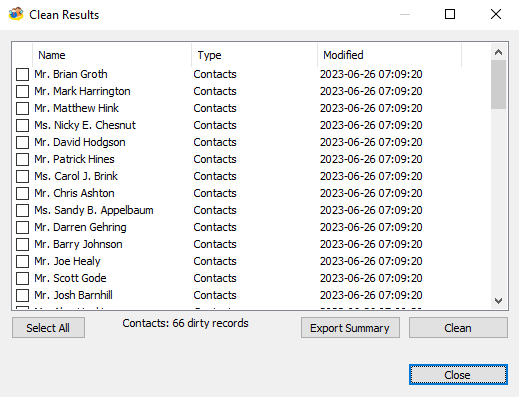Viewport: 519px width, 397px height.
Task: Click the Select All button
Action: point(48,328)
